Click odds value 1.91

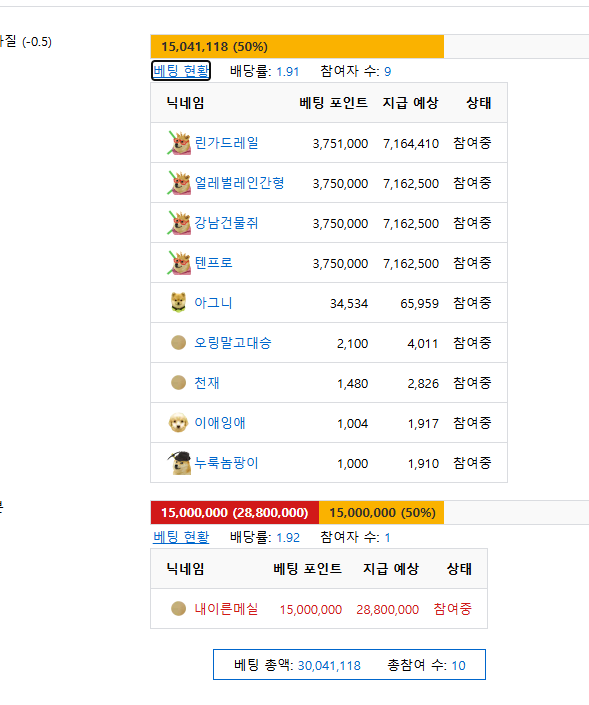click(x=288, y=71)
